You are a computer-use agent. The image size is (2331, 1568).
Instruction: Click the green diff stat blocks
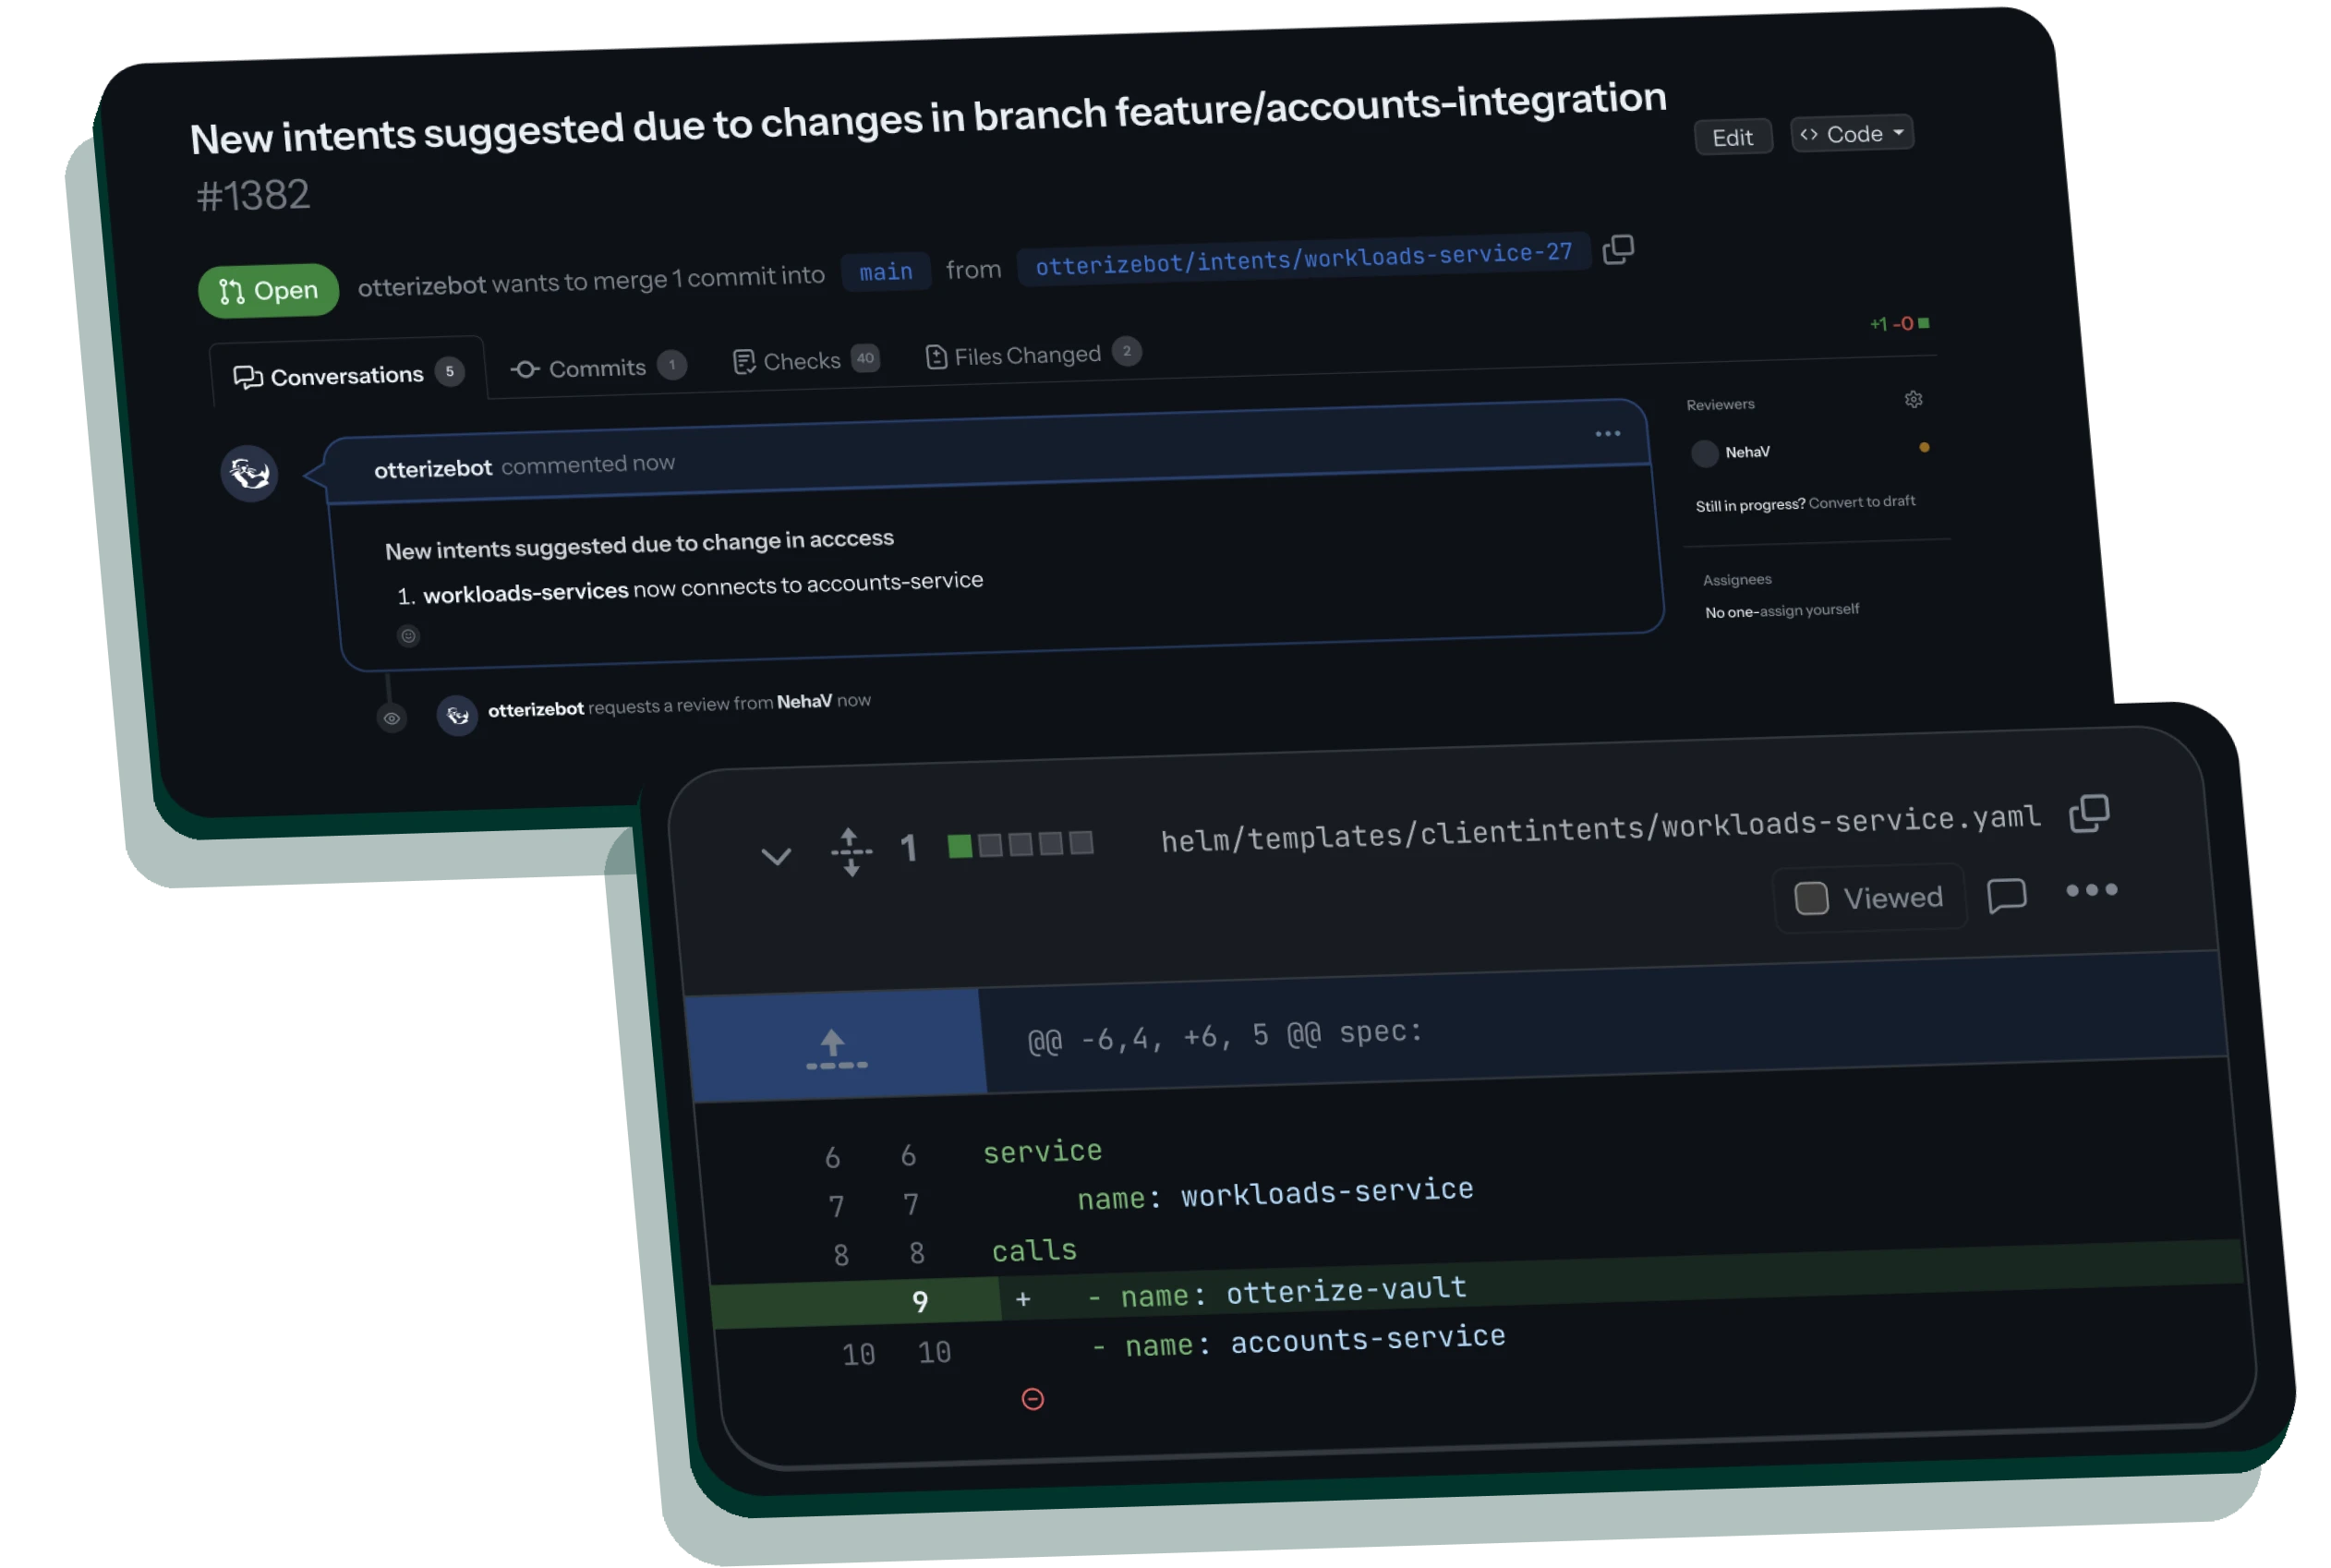(x=1020, y=845)
